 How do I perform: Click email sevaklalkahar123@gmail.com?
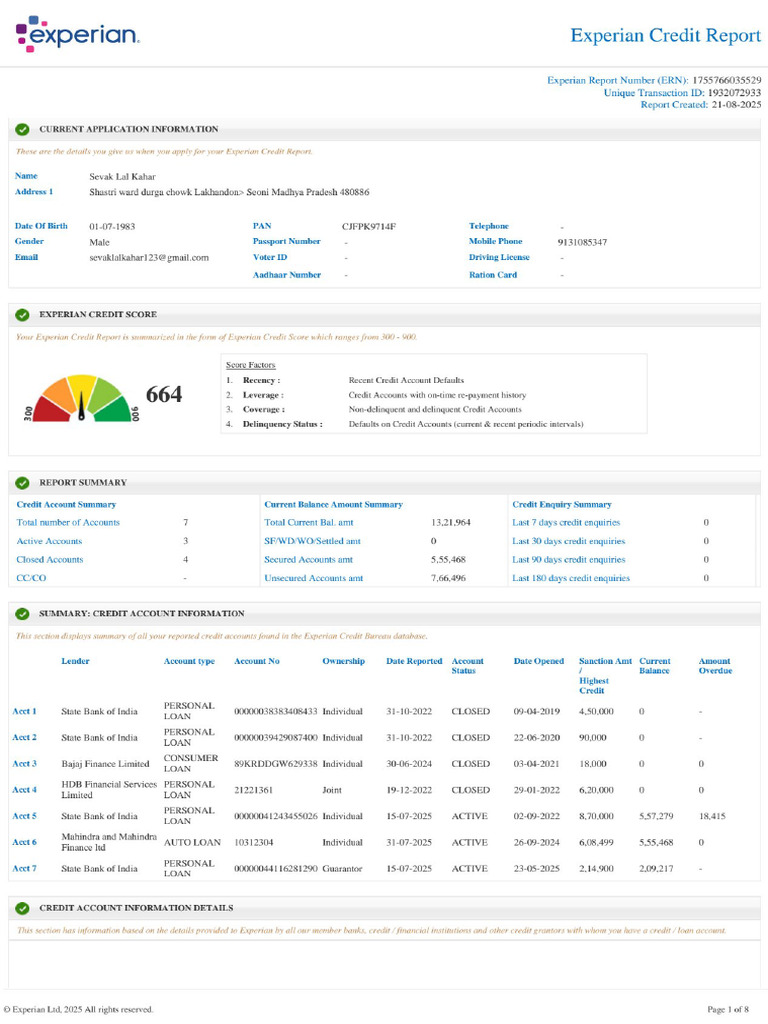coord(149,257)
